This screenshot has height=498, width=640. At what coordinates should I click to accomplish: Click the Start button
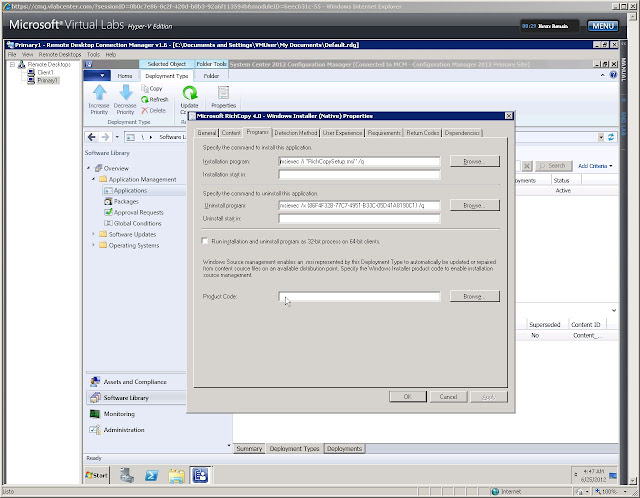click(x=97, y=475)
